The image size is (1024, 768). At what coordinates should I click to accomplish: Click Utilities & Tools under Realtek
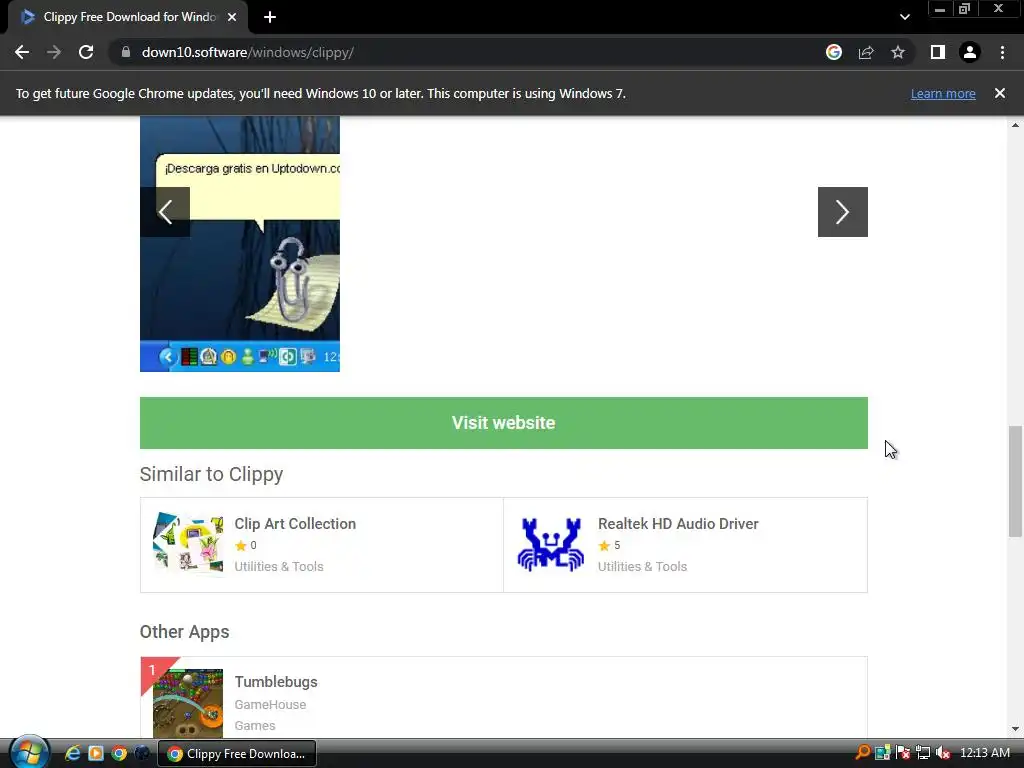tap(642, 566)
